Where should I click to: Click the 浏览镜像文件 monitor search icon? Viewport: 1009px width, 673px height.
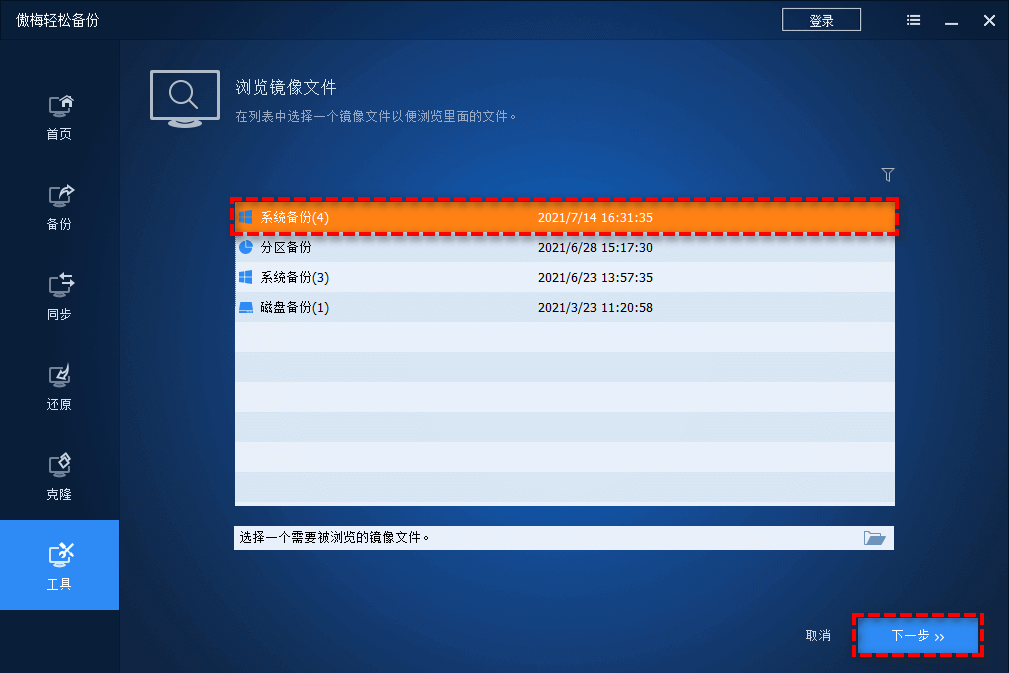click(x=185, y=98)
